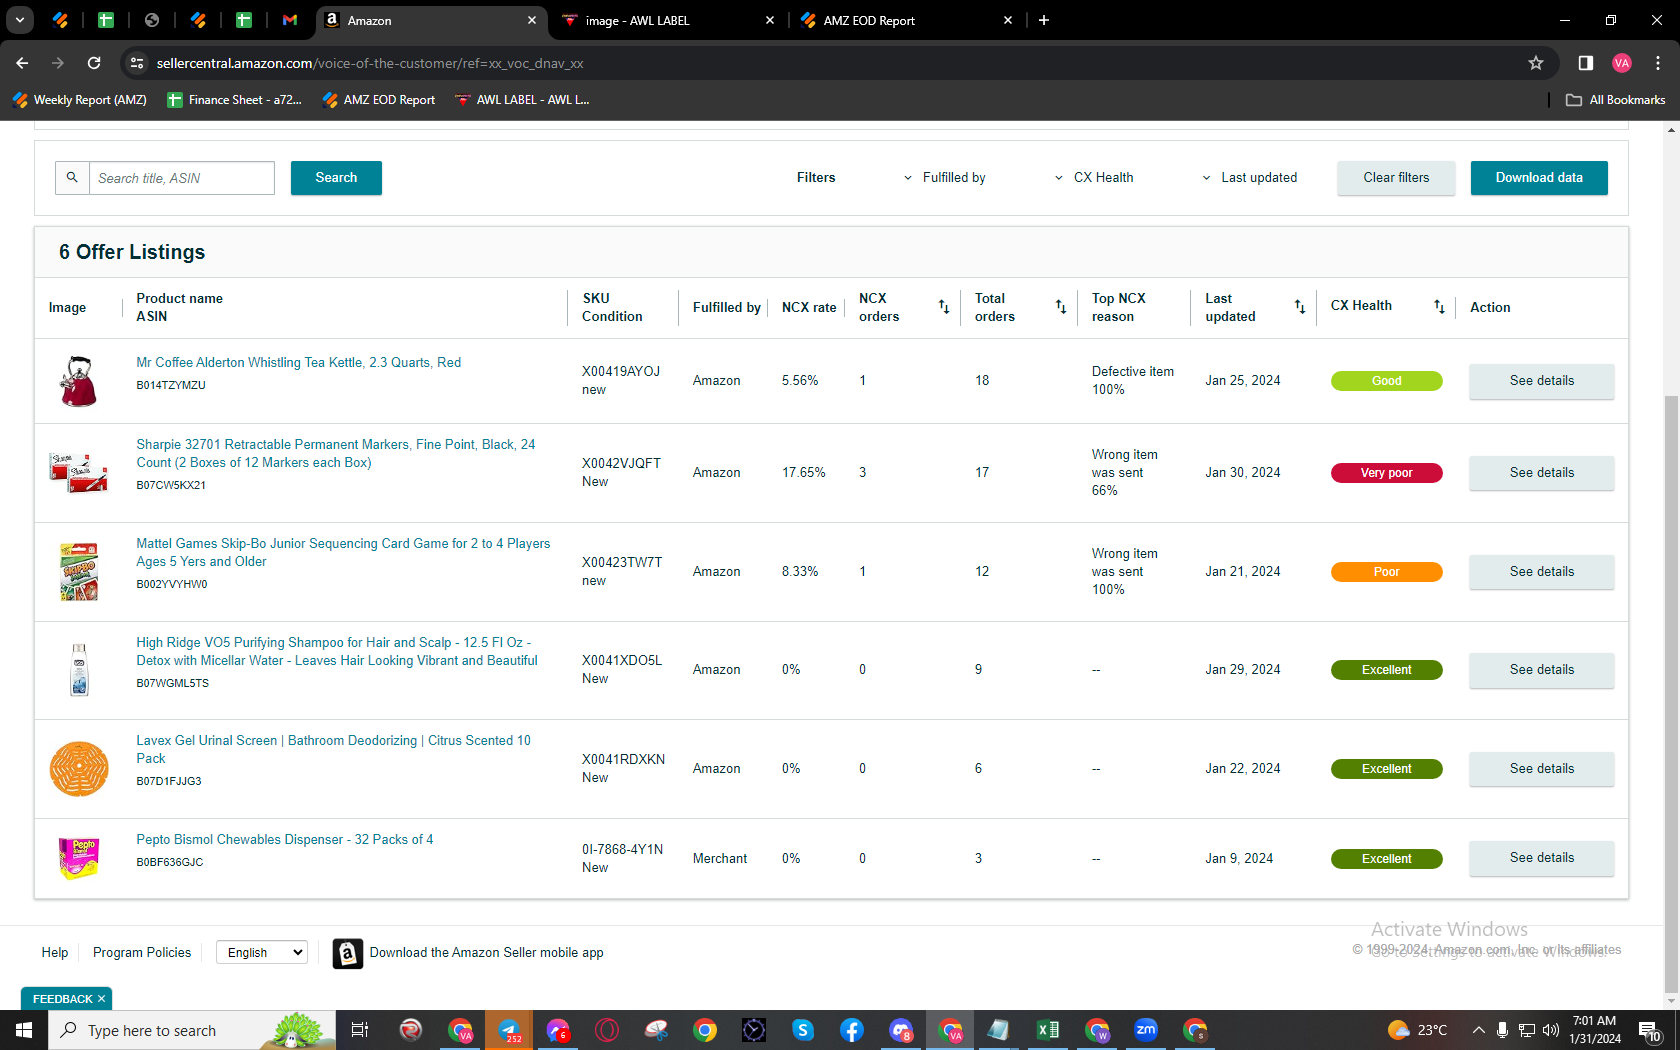Close the Amazon browser tab
The height and width of the screenshot is (1050, 1680).
coord(531,20)
